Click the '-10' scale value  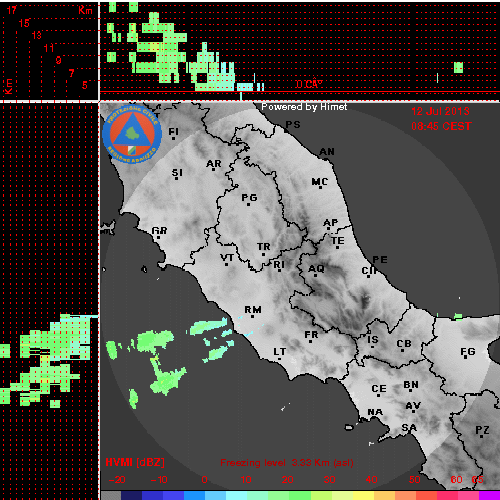coord(159,480)
